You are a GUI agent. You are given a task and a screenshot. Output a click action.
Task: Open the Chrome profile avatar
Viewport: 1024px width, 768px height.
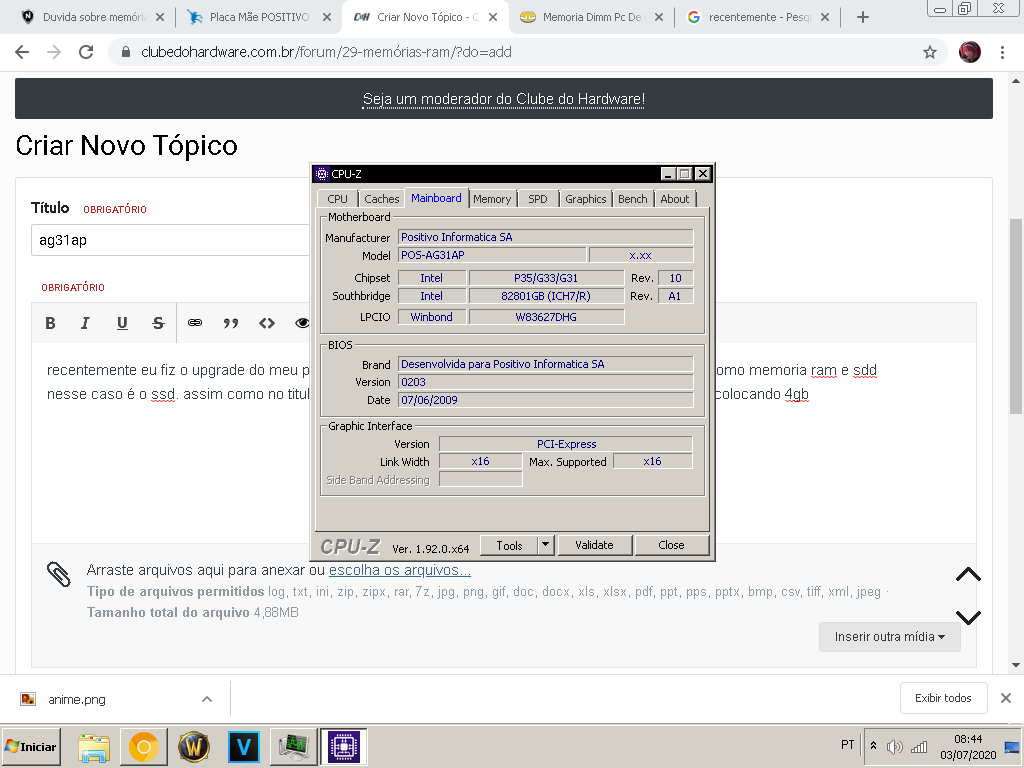click(x=970, y=52)
